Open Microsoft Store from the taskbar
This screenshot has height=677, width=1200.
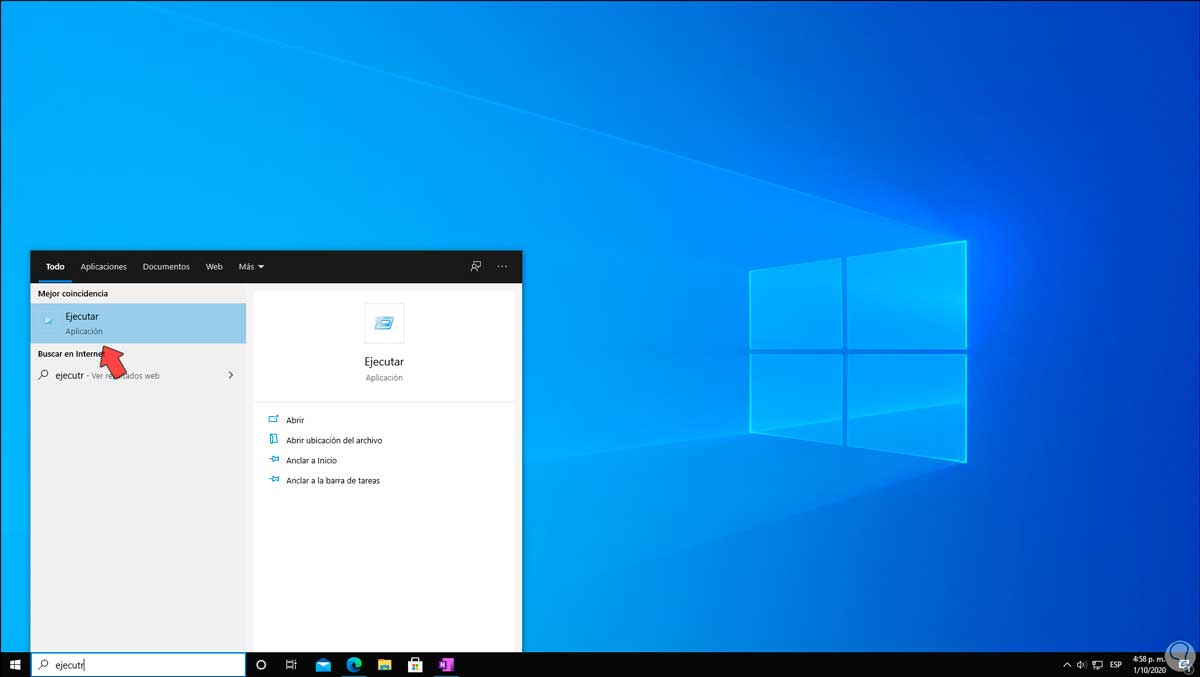click(415, 664)
